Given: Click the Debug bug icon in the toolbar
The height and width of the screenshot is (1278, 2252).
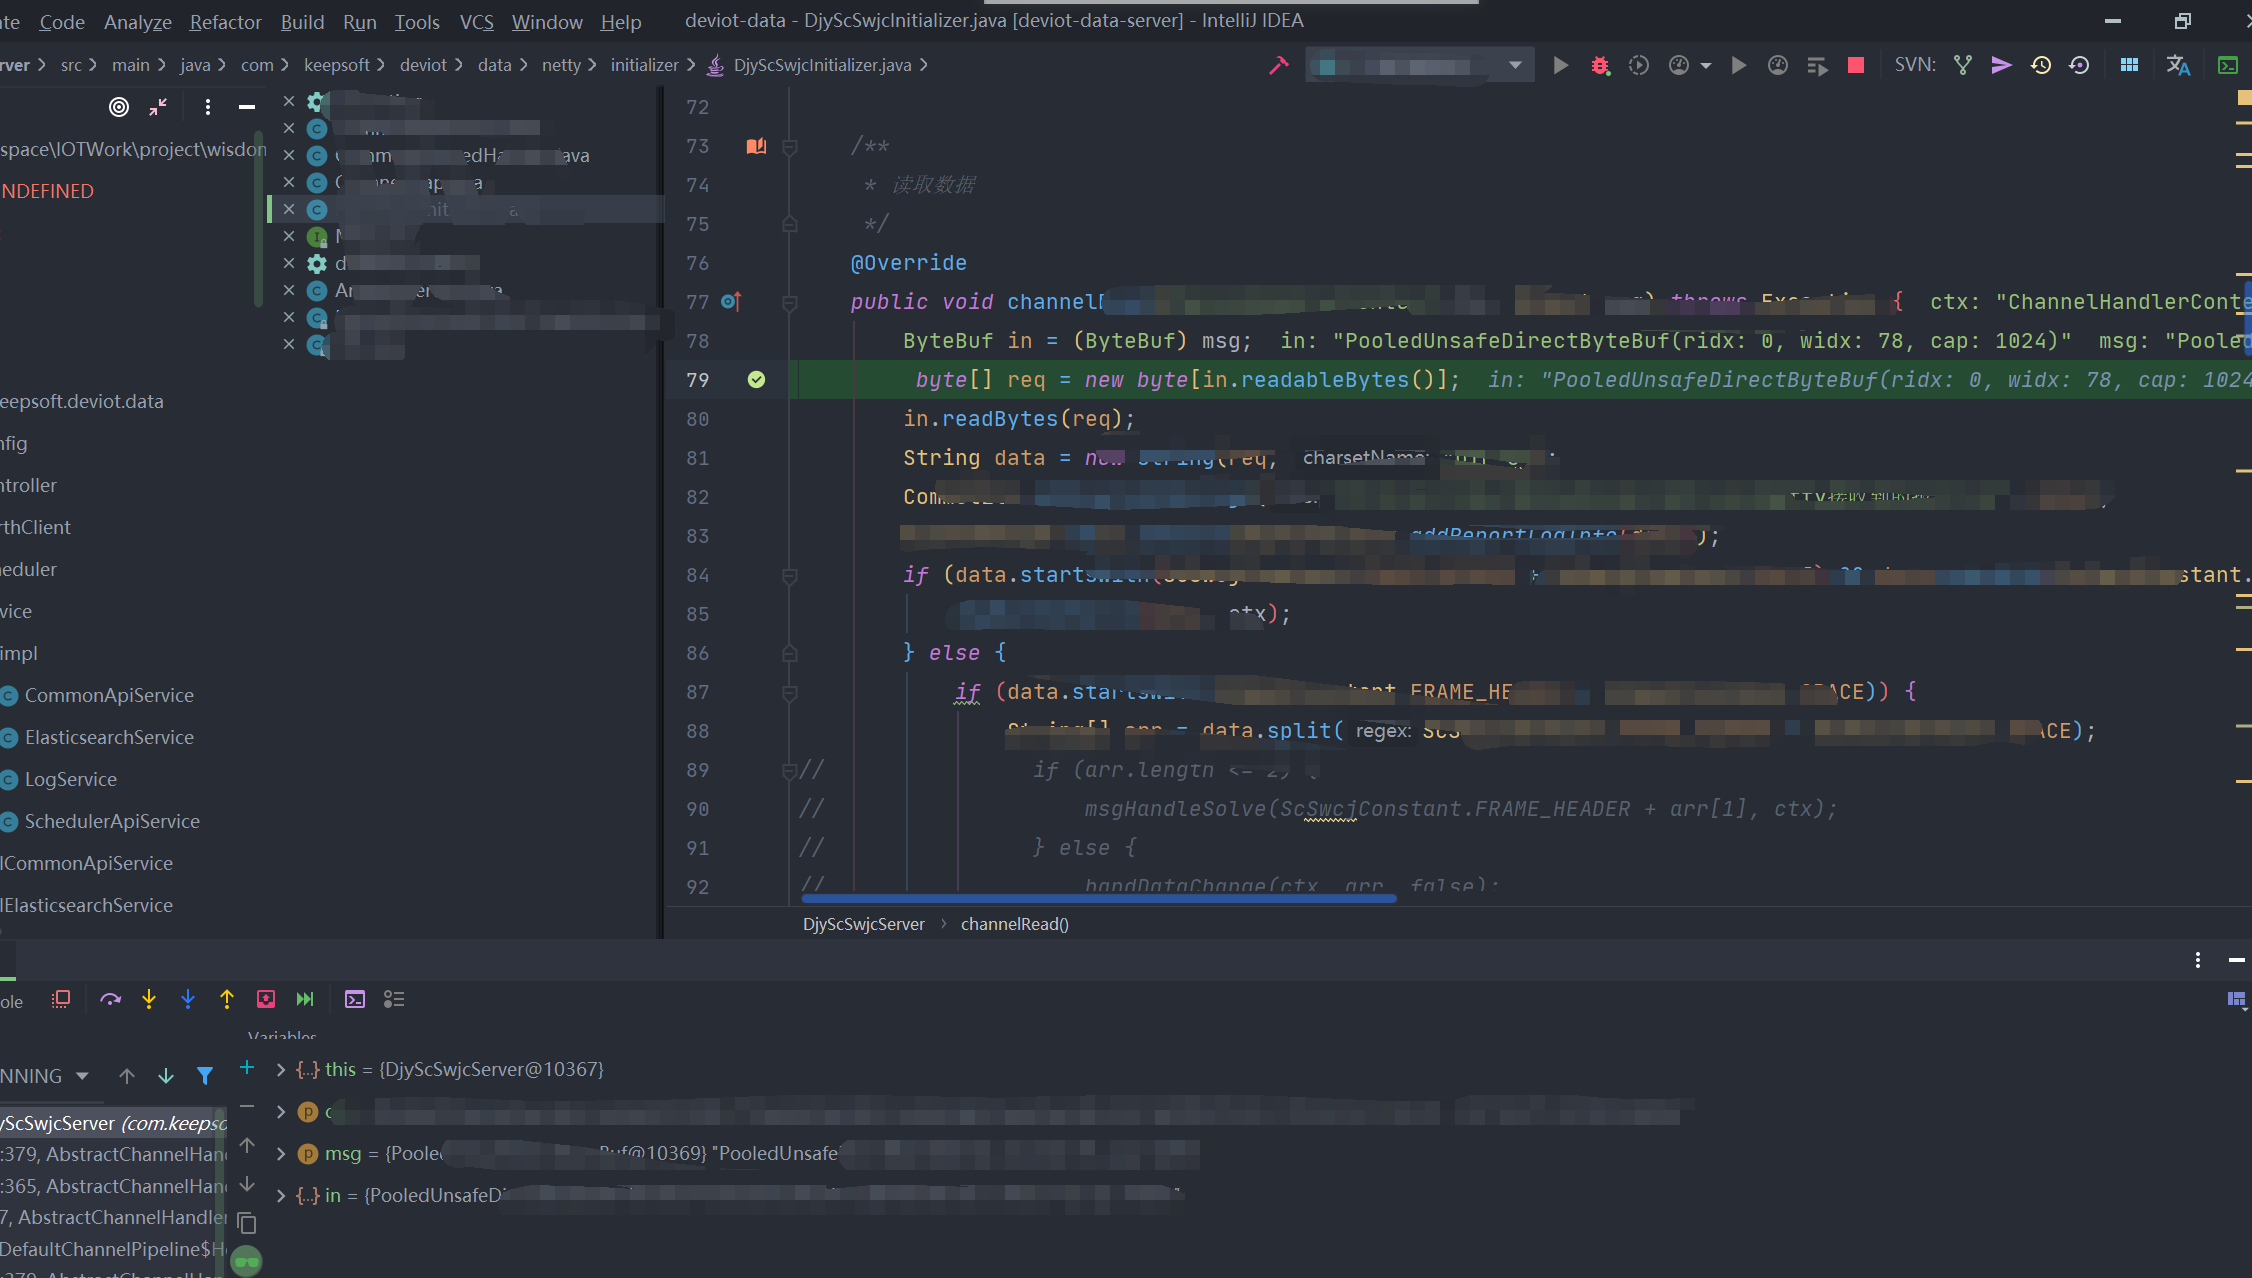Looking at the screenshot, I should [1600, 65].
